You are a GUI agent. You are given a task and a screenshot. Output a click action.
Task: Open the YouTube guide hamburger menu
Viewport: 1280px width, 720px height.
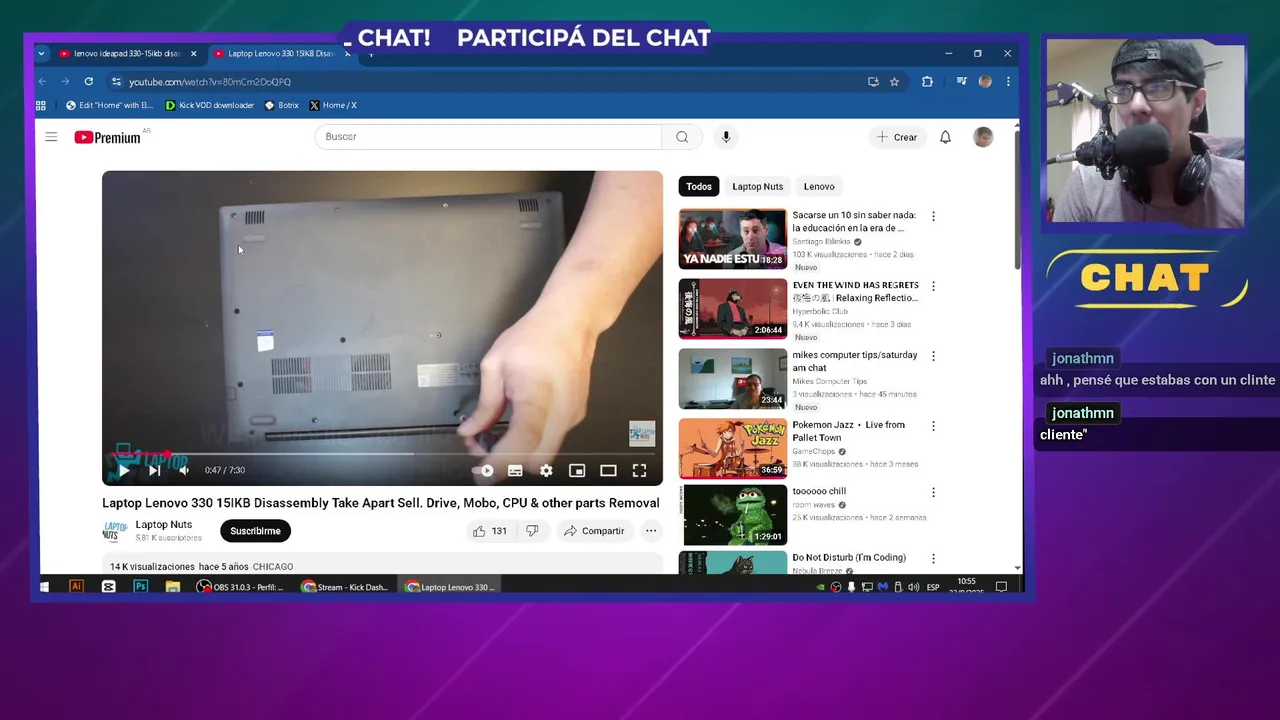point(51,137)
